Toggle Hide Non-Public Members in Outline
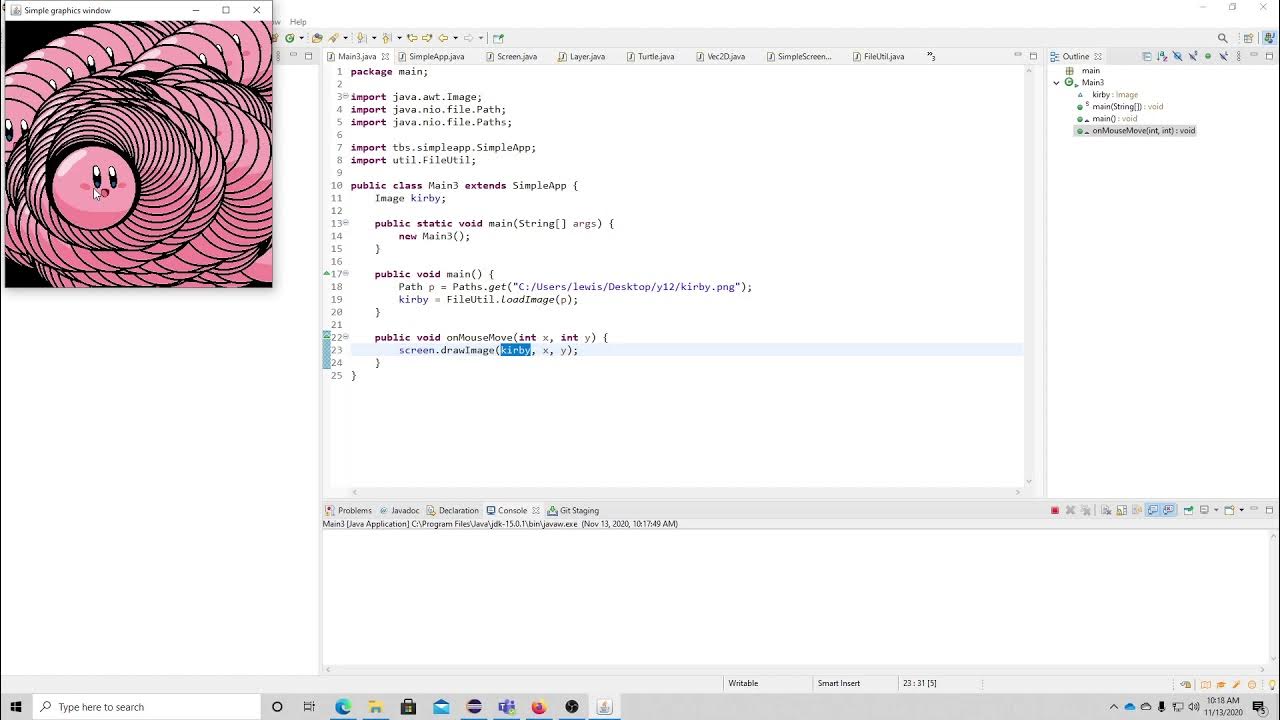 1208,56
